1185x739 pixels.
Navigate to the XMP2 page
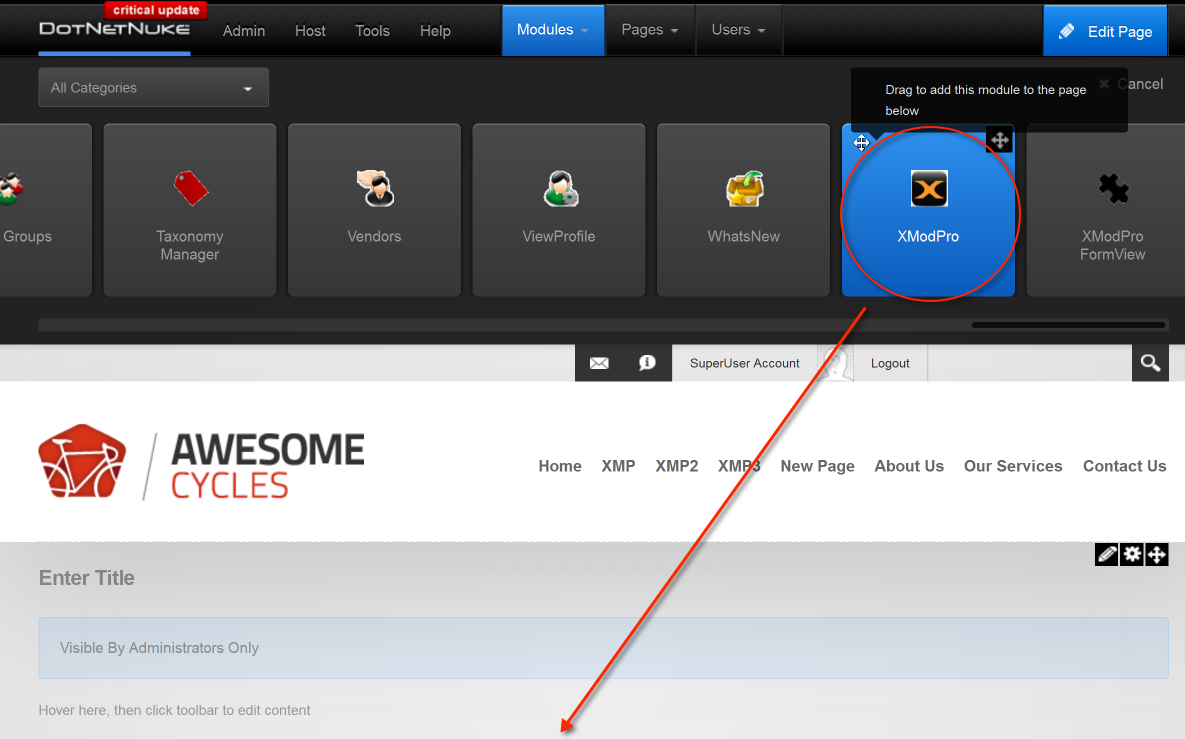coord(676,466)
